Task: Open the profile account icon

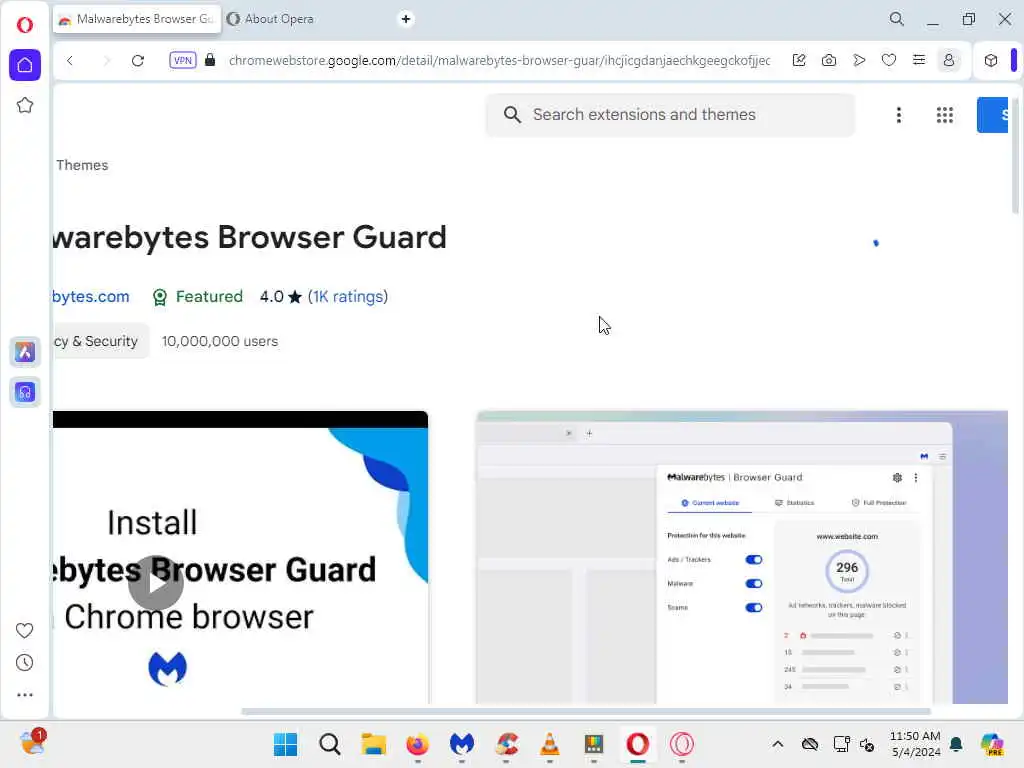Action: coord(949,60)
